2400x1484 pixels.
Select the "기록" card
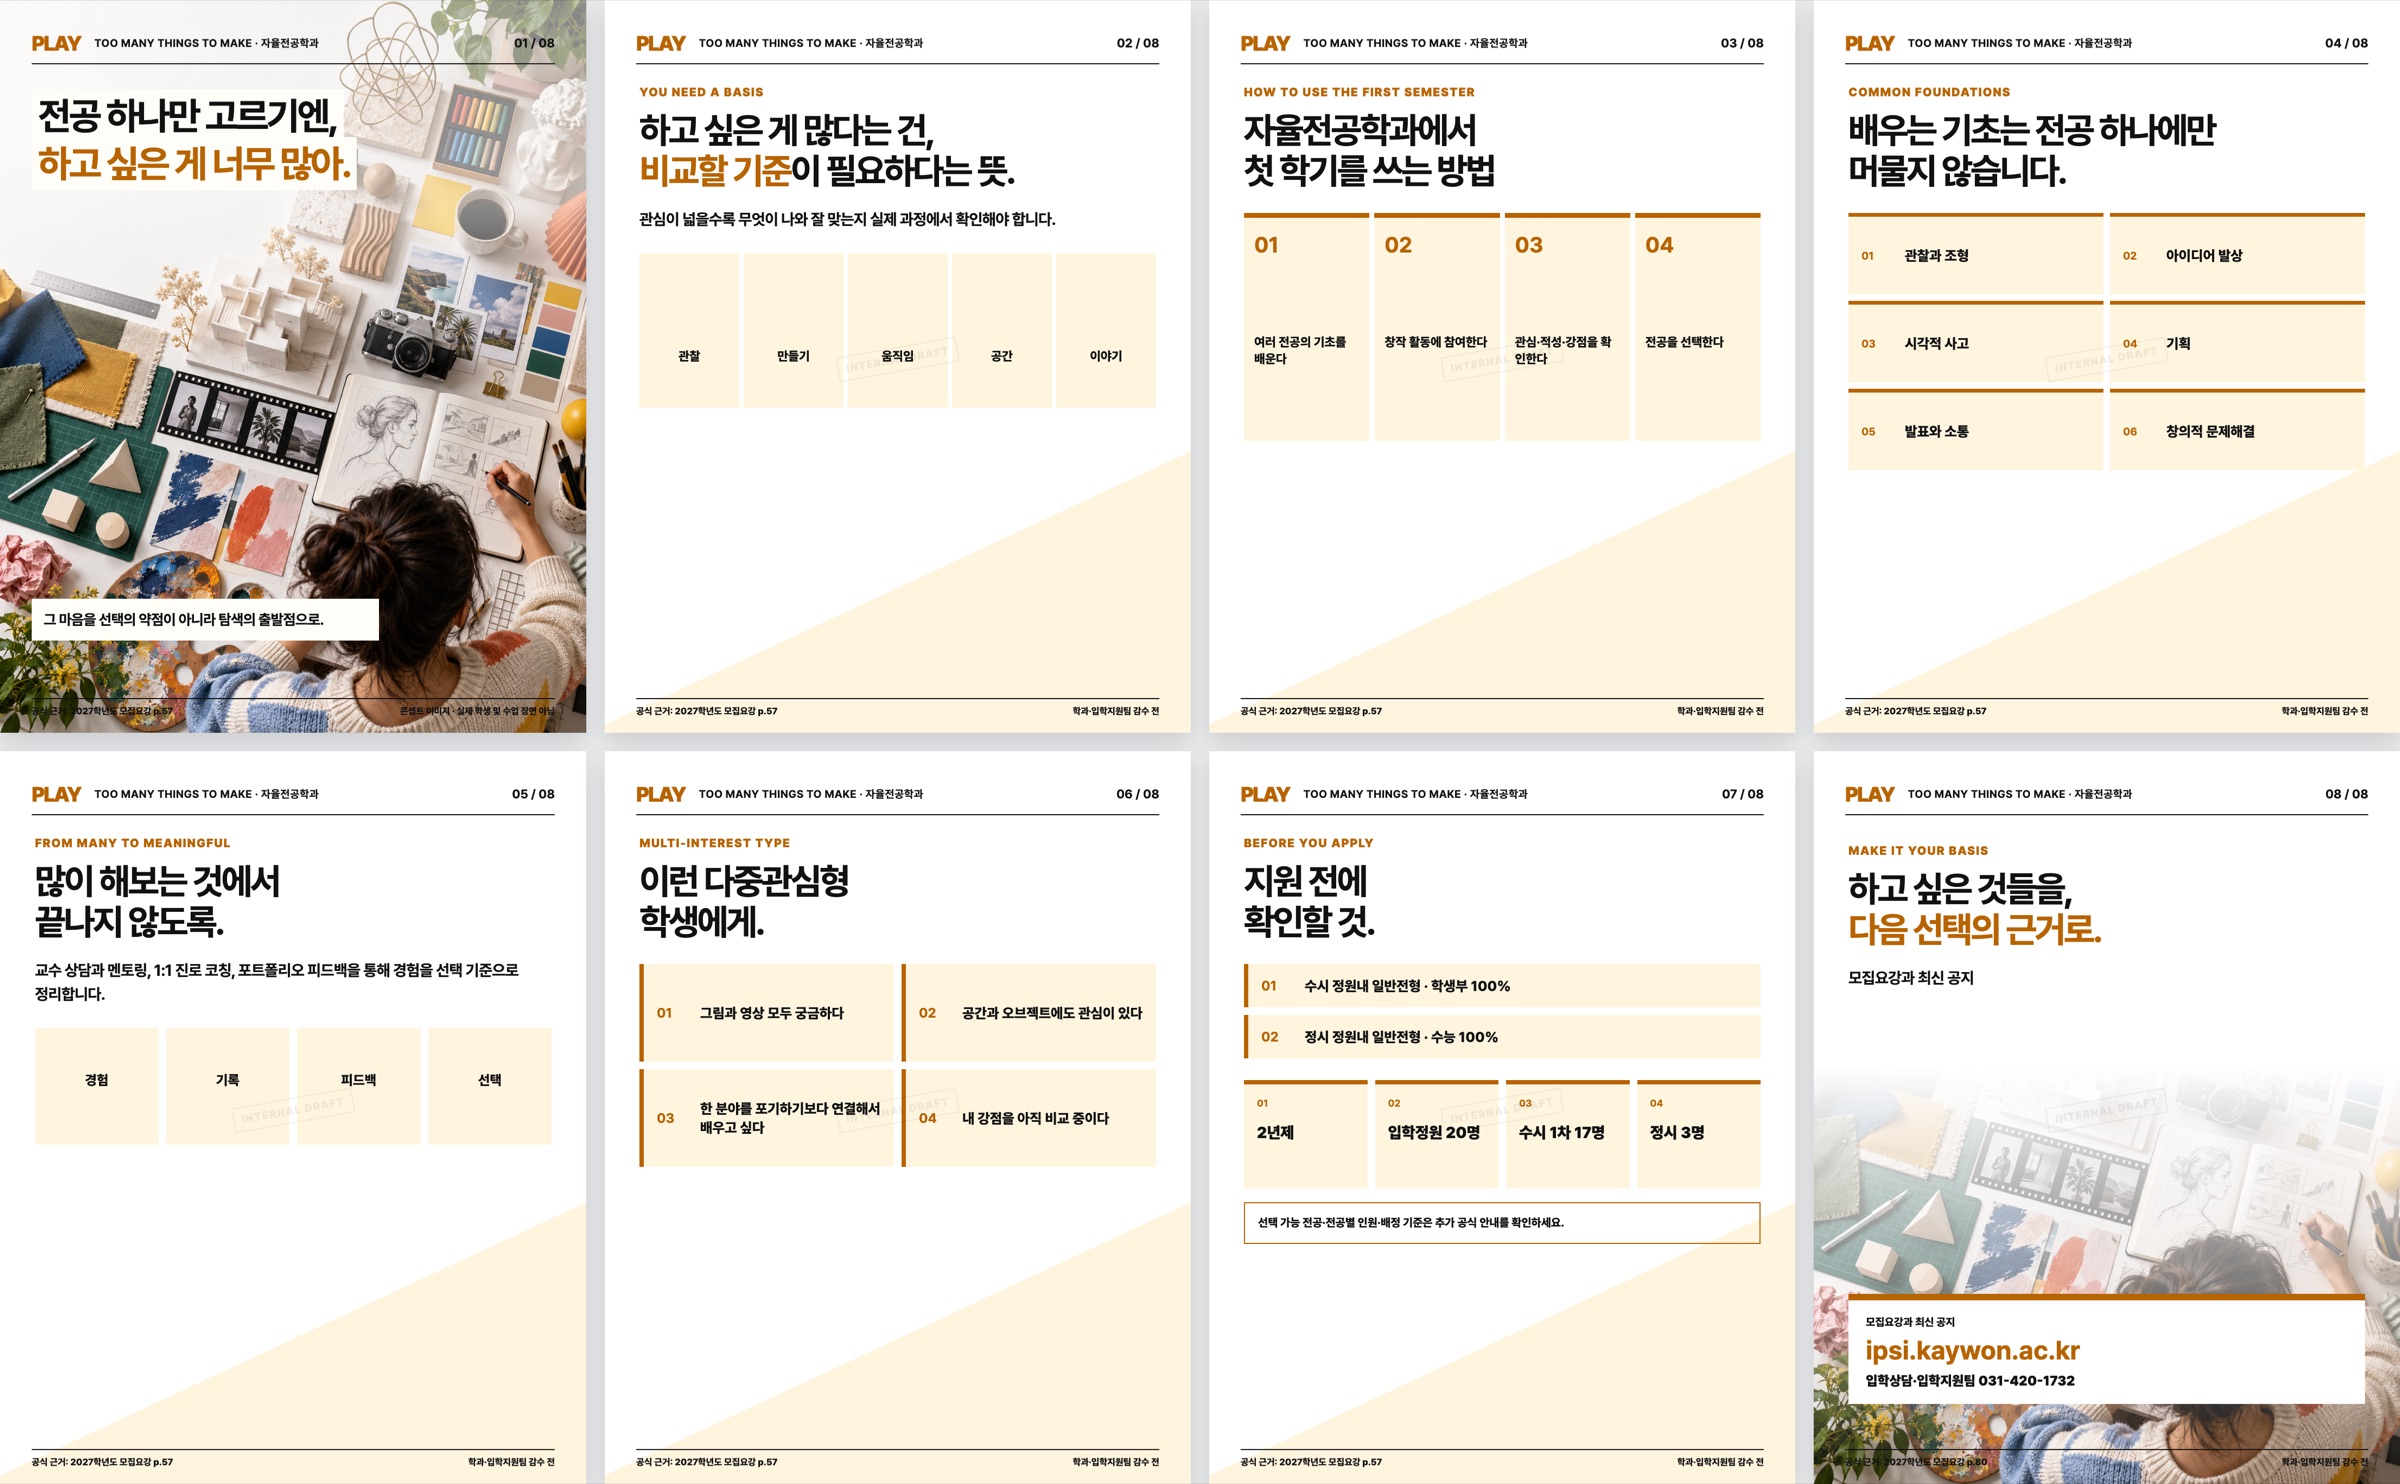coord(228,1086)
